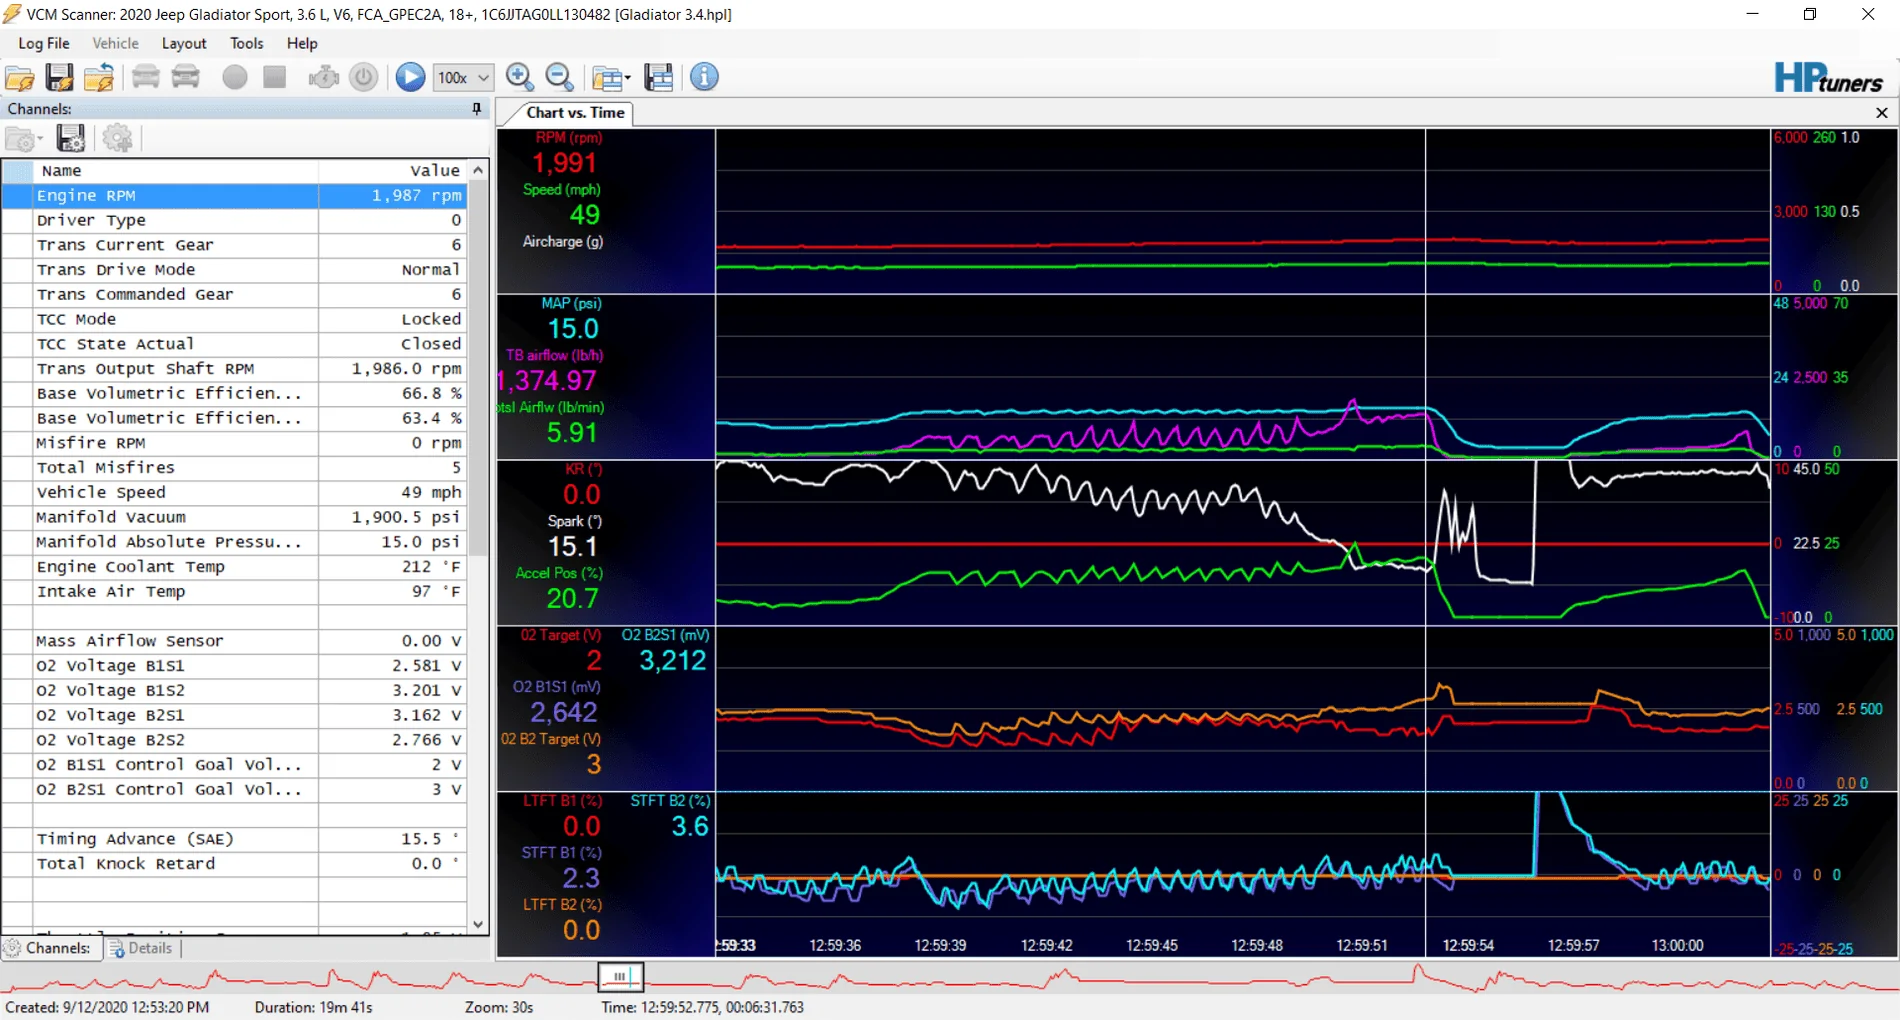Click the 12:59:45 time axis marker
The image size is (1900, 1020).
[x=1151, y=945]
